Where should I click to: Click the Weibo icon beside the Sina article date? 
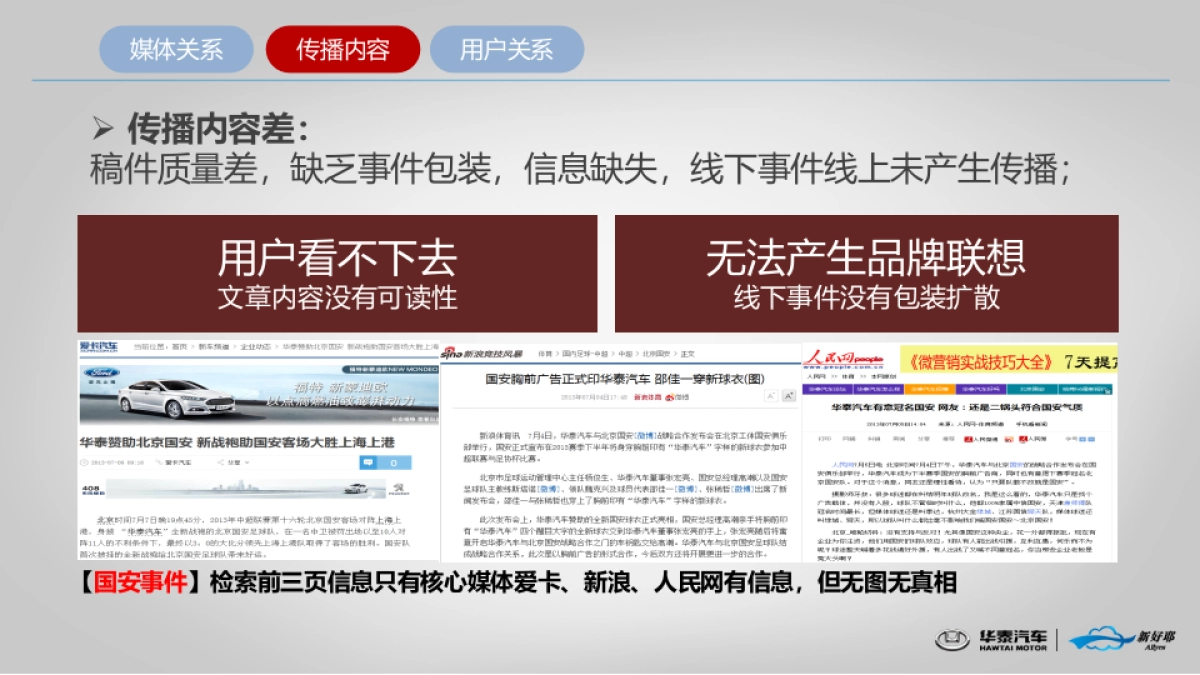pyautogui.click(x=671, y=398)
